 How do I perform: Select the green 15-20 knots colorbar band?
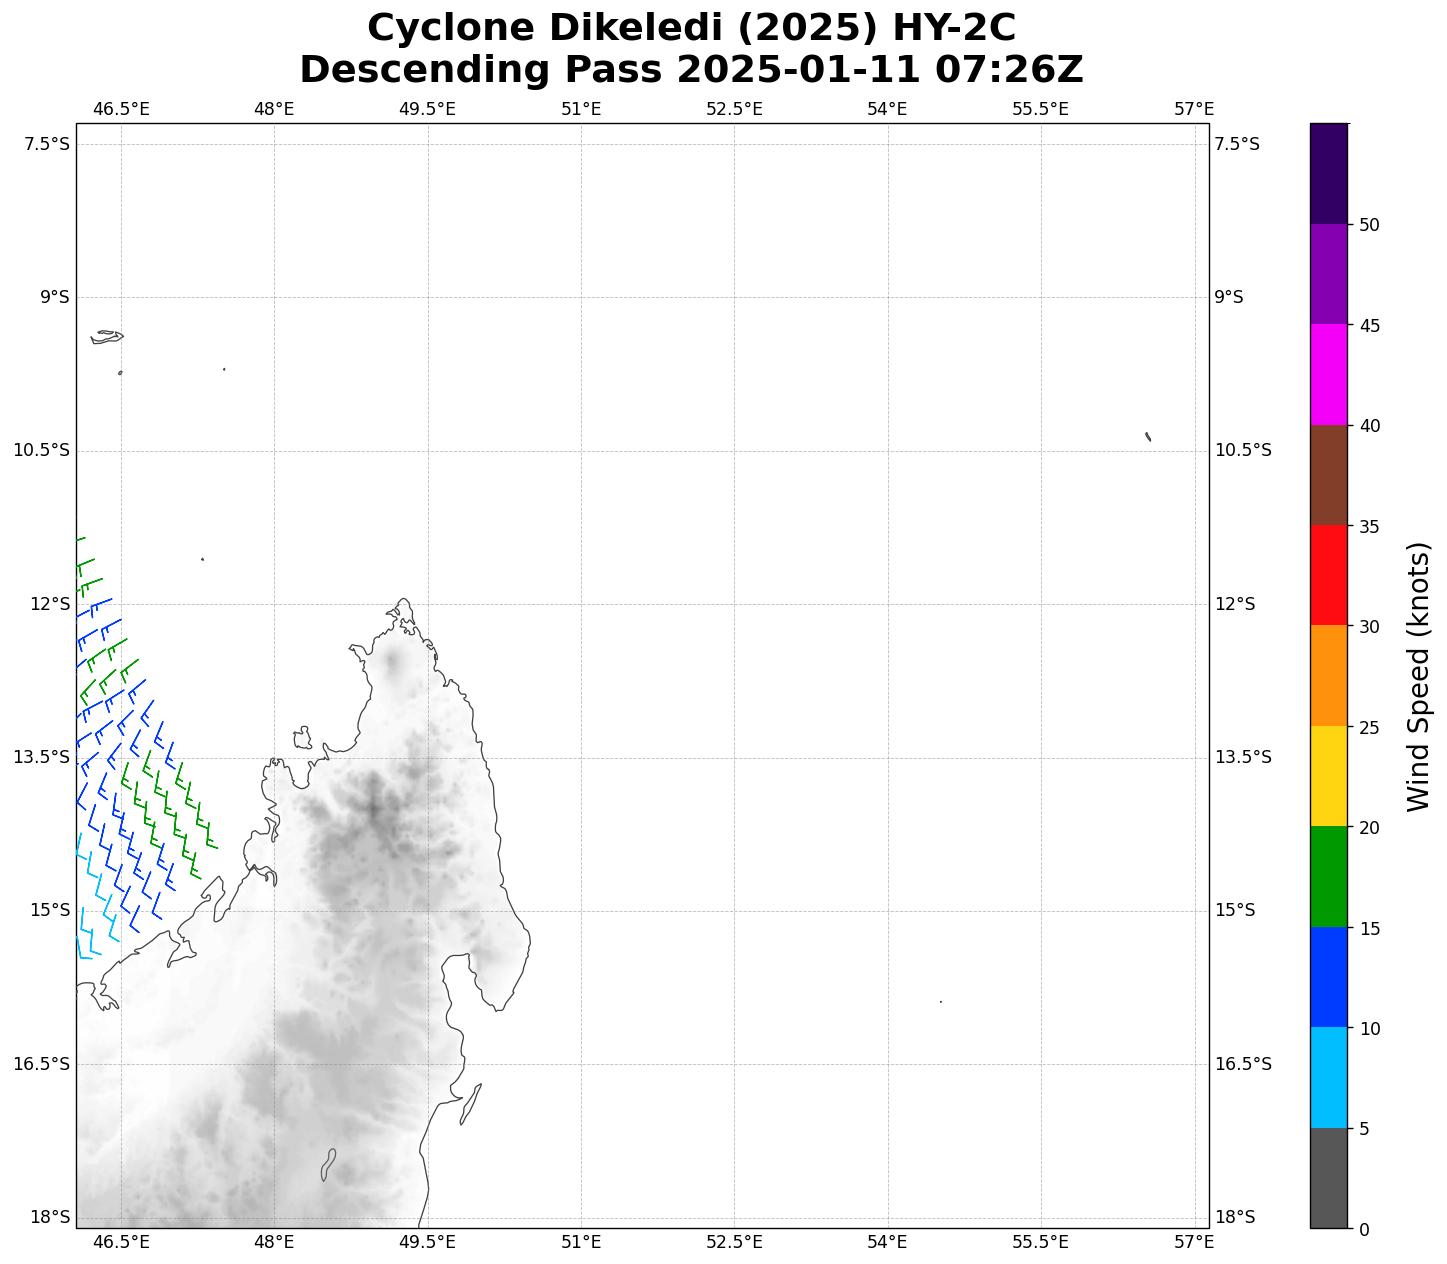click(x=1329, y=876)
